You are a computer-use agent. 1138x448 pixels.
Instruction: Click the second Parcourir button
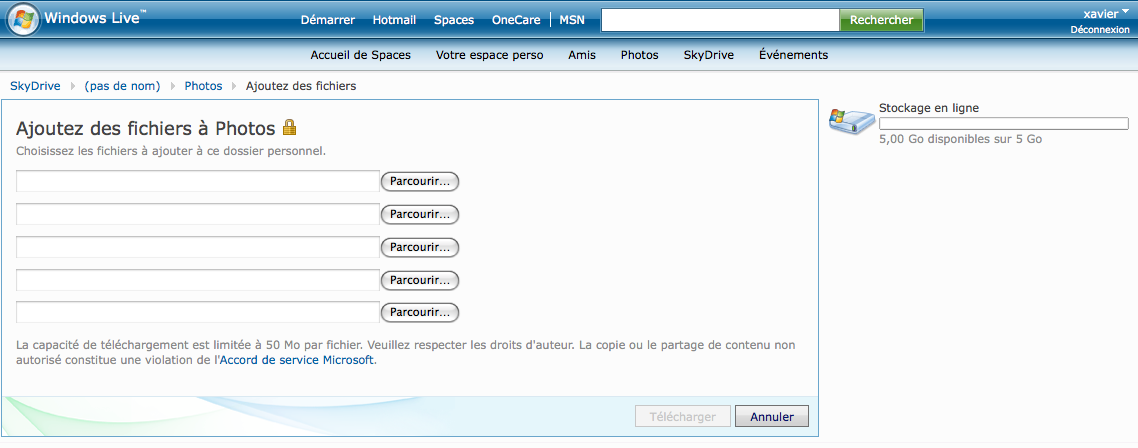[x=420, y=214]
